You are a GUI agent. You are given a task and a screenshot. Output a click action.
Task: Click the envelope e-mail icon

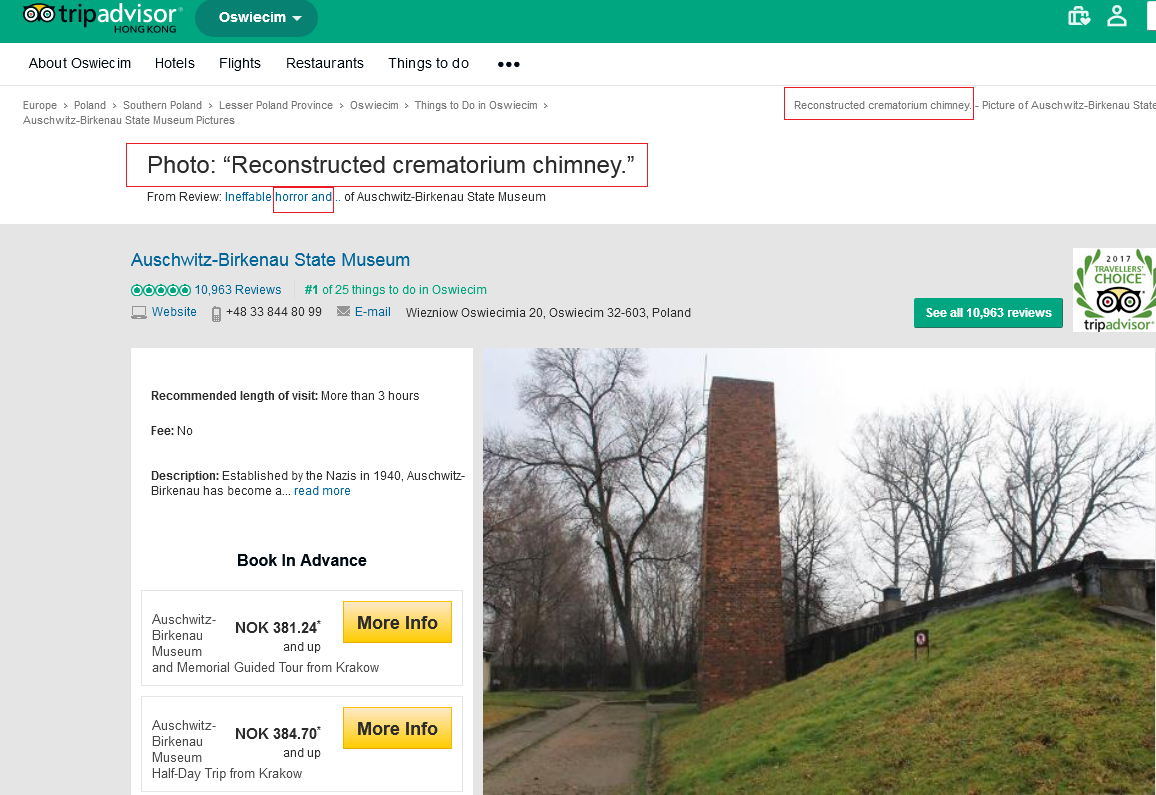pos(344,311)
